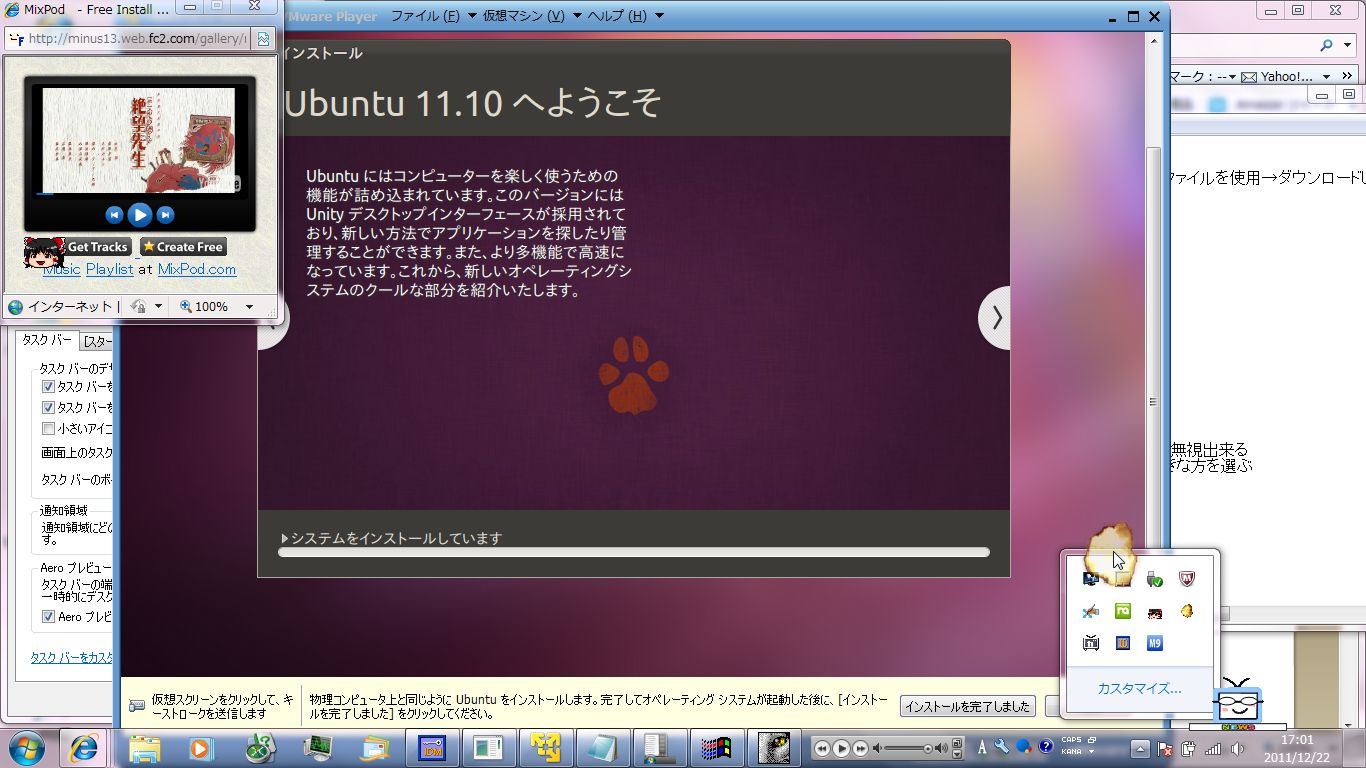Click the インストールを完了しました button
The image size is (1366, 768).
click(967, 706)
